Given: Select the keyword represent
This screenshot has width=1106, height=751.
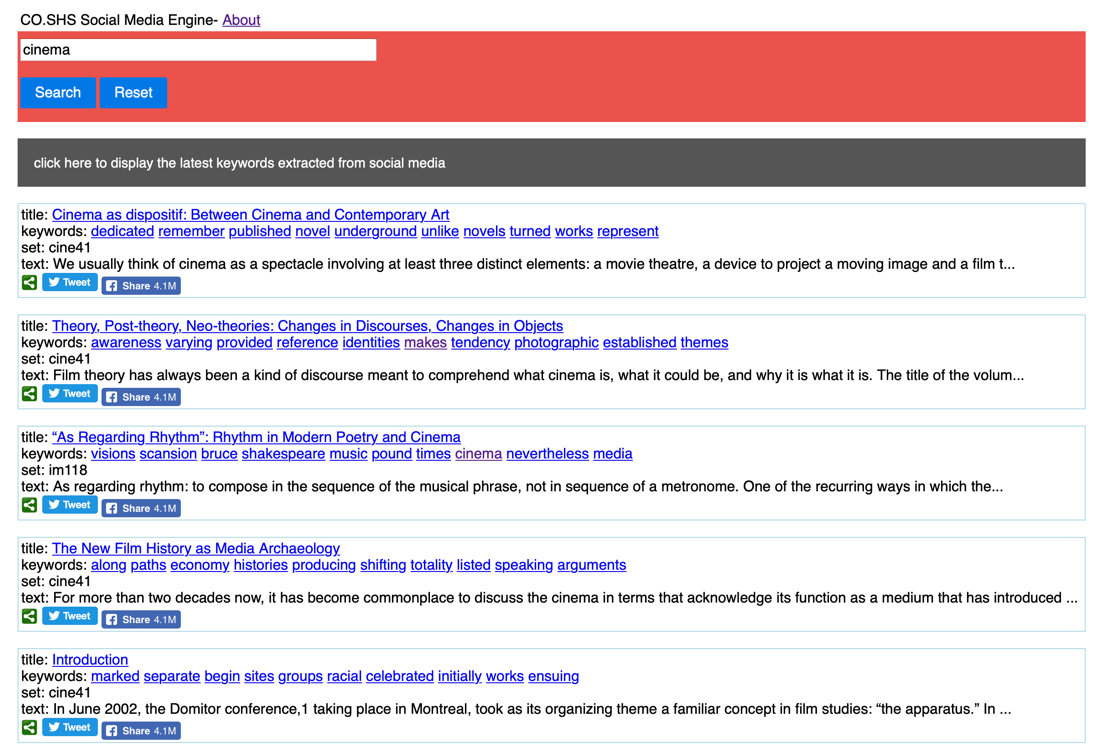Looking at the screenshot, I should (628, 231).
